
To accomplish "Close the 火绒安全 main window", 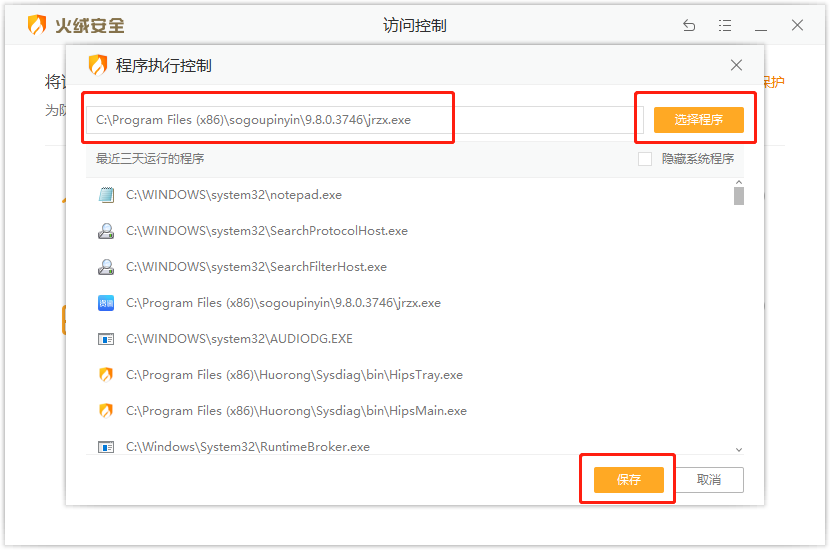I will [797, 25].
